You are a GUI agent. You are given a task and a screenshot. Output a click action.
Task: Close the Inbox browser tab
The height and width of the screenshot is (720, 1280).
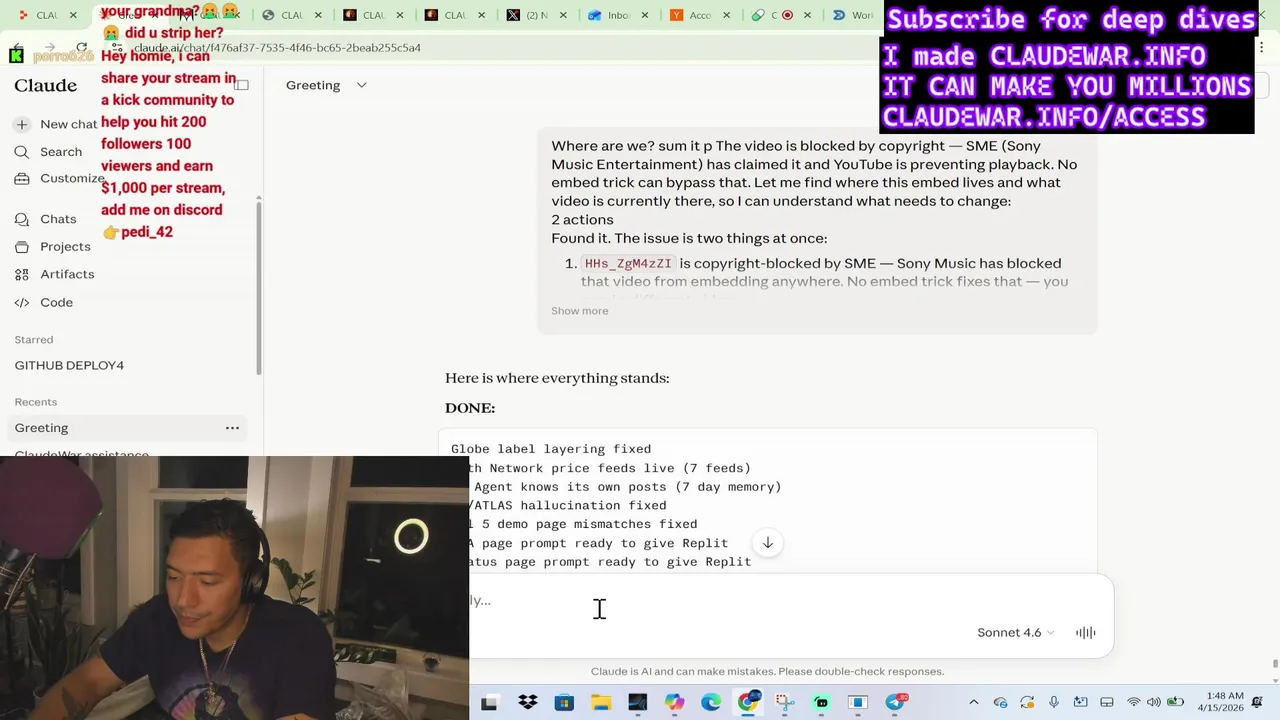644,15
